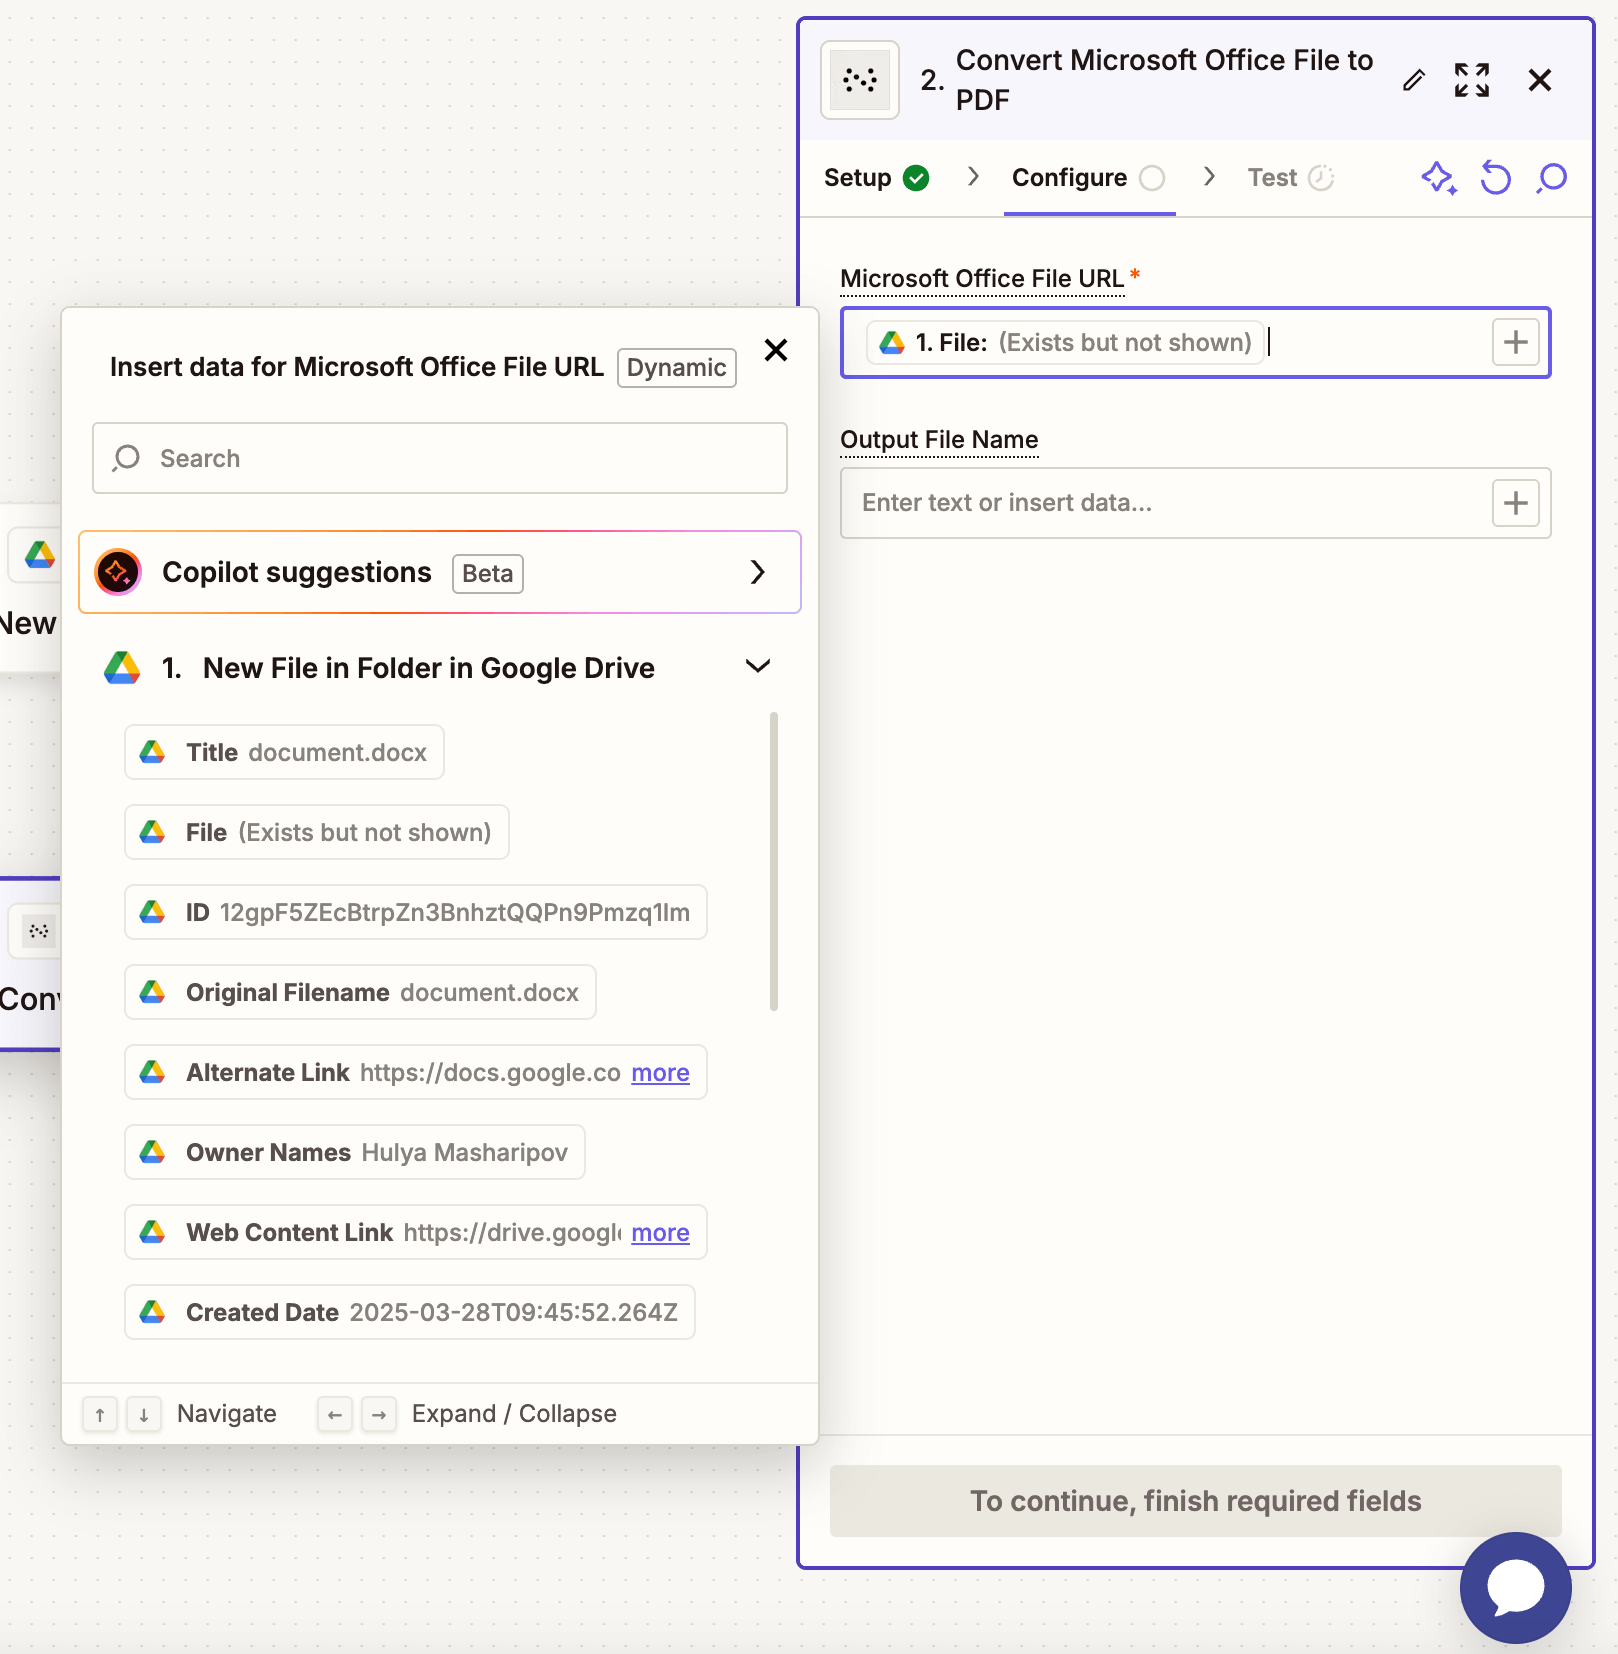Insert the Created Date data pill
This screenshot has width=1618, height=1654.
[410, 1312]
